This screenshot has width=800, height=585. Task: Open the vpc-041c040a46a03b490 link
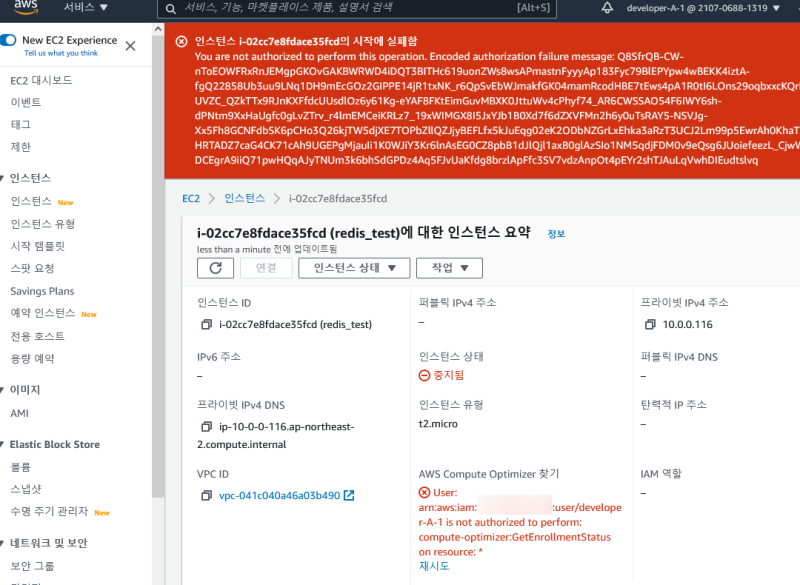(280, 495)
